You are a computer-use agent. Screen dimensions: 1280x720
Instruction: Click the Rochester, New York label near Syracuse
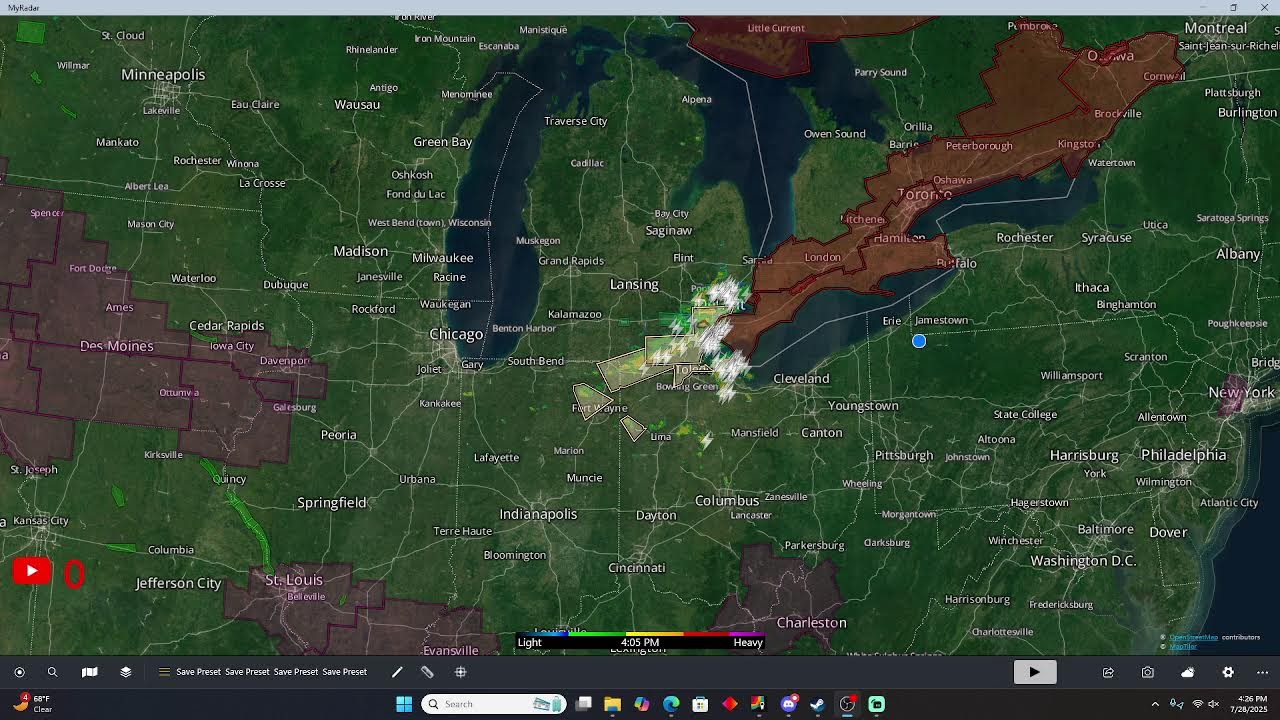click(x=1025, y=238)
